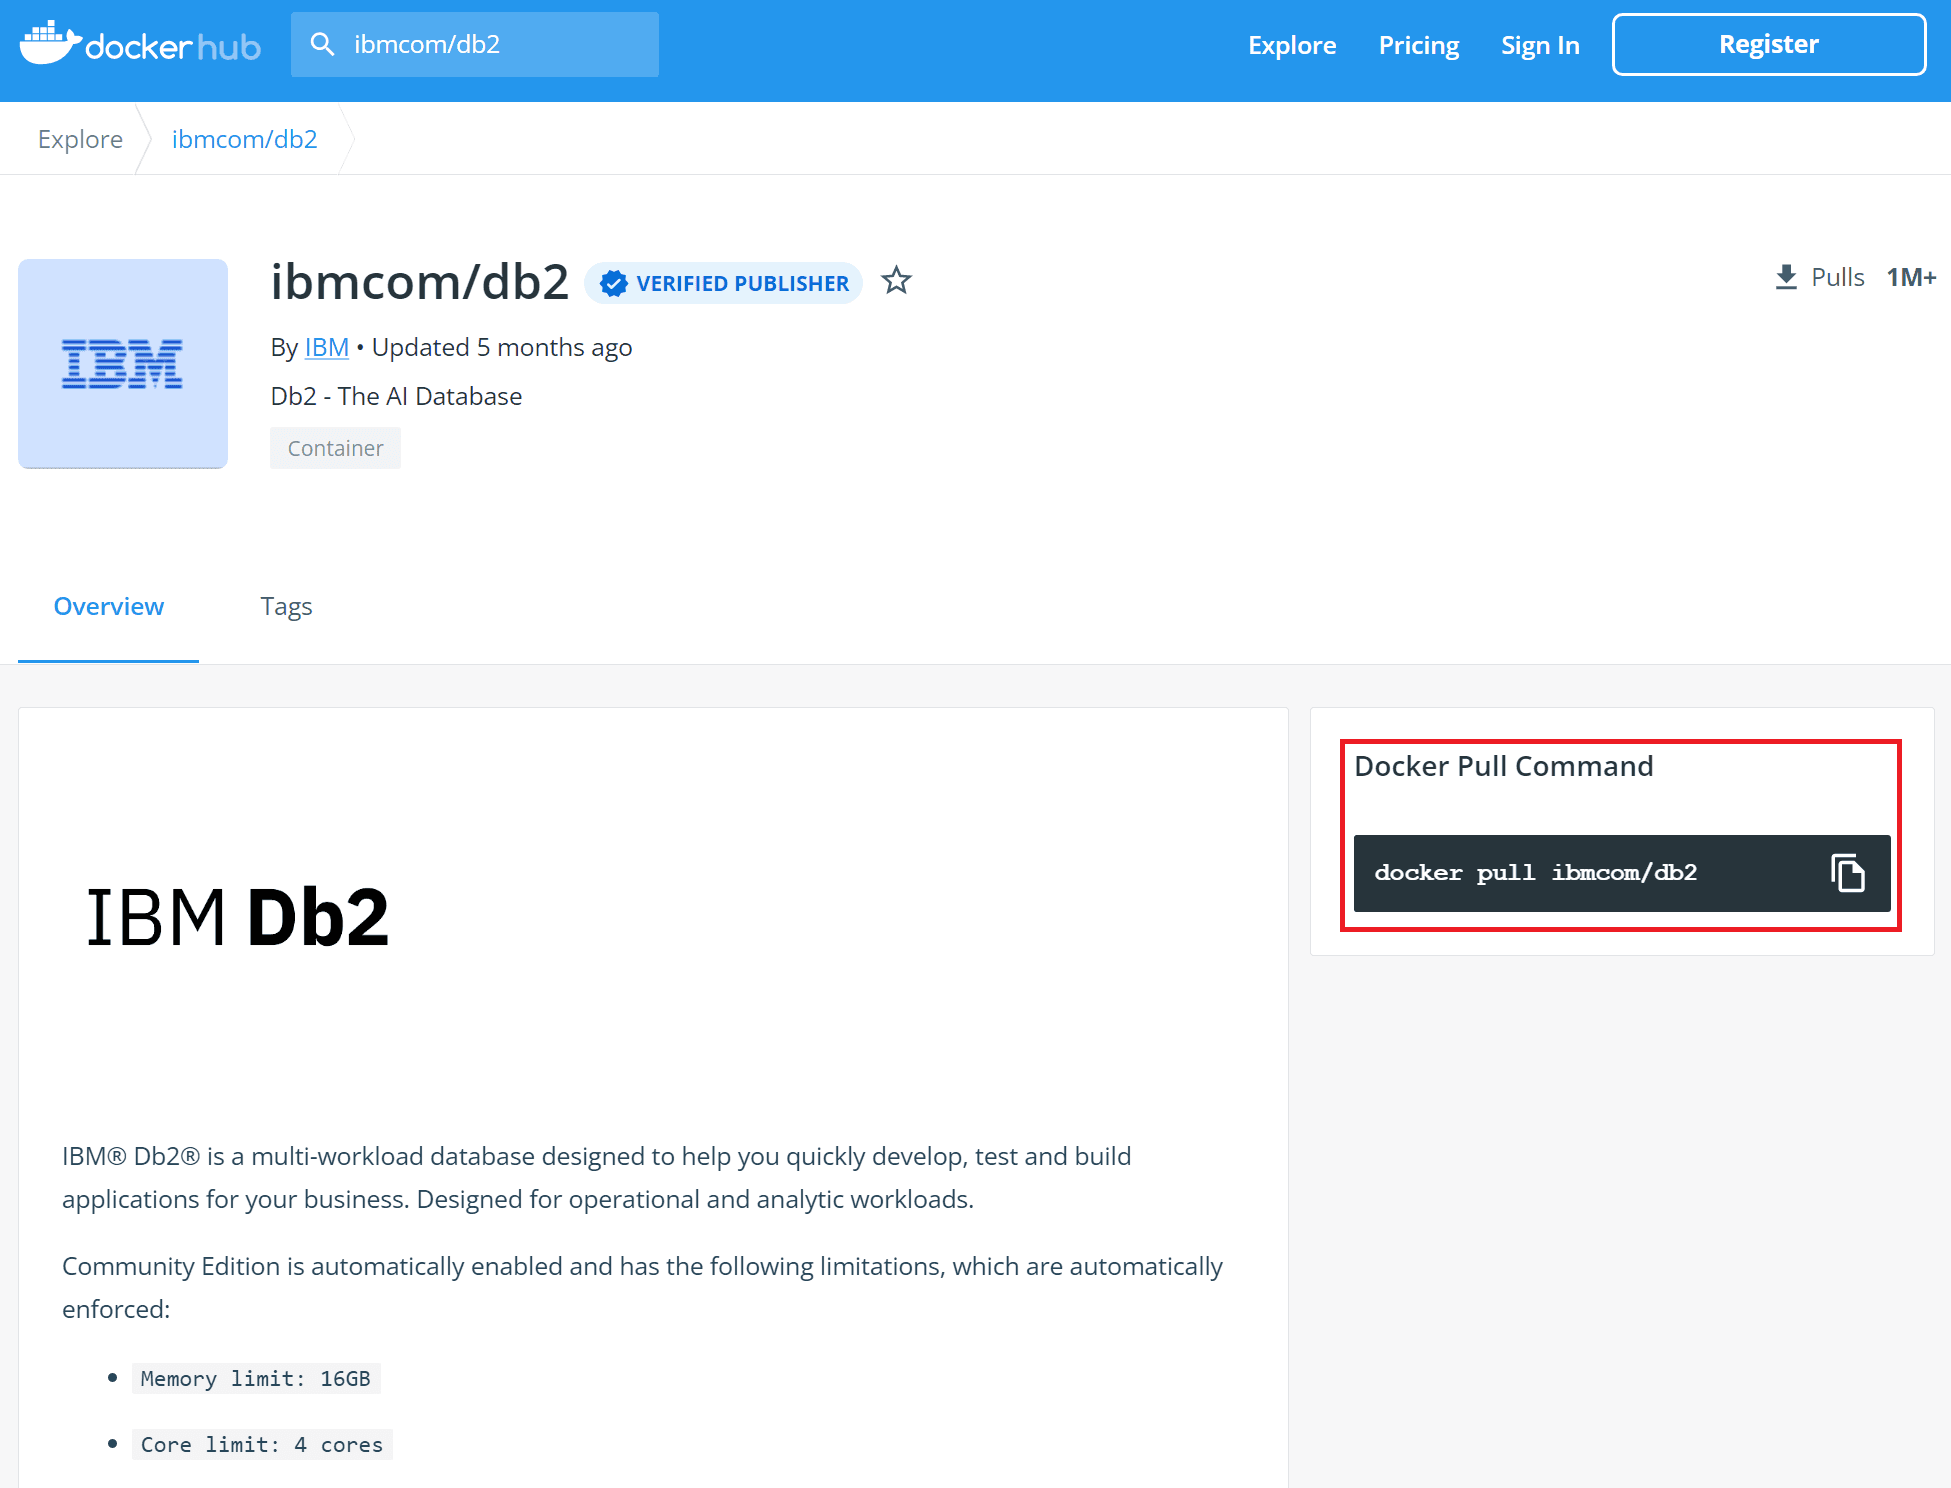This screenshot has width=1951, height=1488.
Task: Click the VERIFIED PUBLISHER label text
Action: point(742,284)
